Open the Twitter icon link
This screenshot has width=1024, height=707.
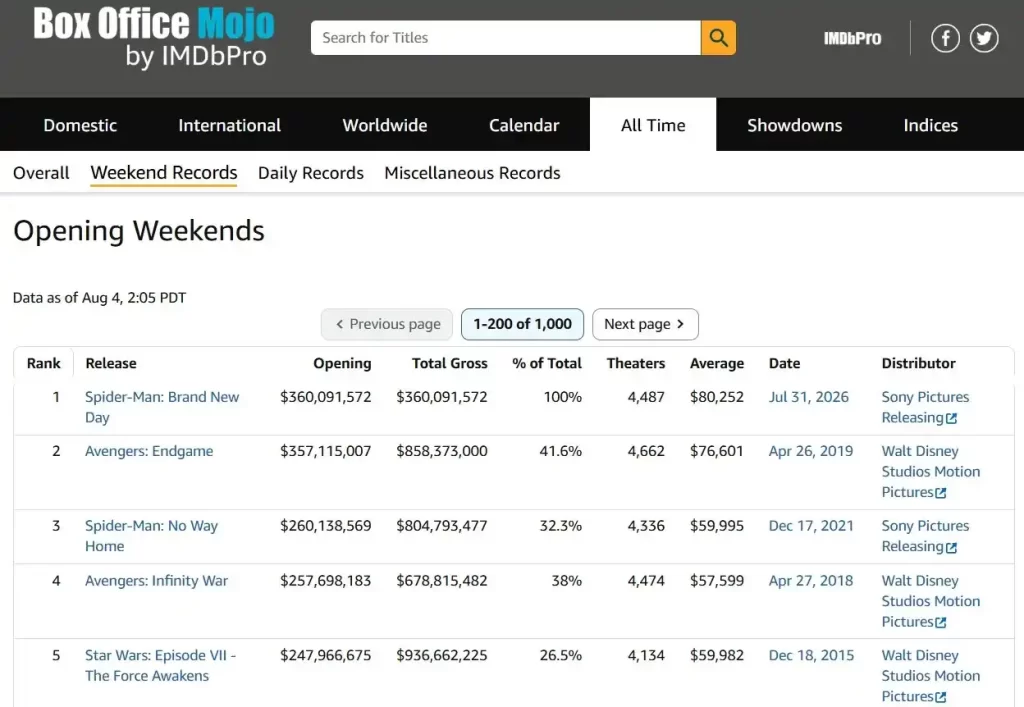(x=984, y=38)
